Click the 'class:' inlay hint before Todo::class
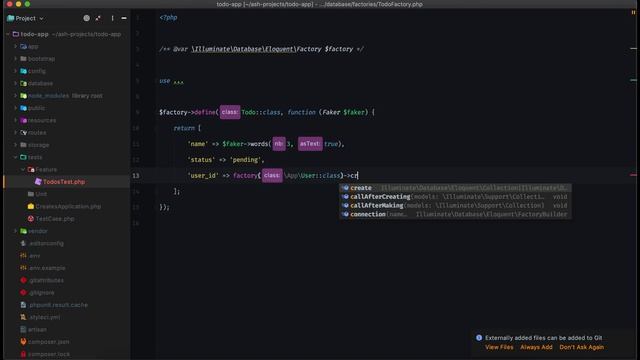 tap(230, 112)
